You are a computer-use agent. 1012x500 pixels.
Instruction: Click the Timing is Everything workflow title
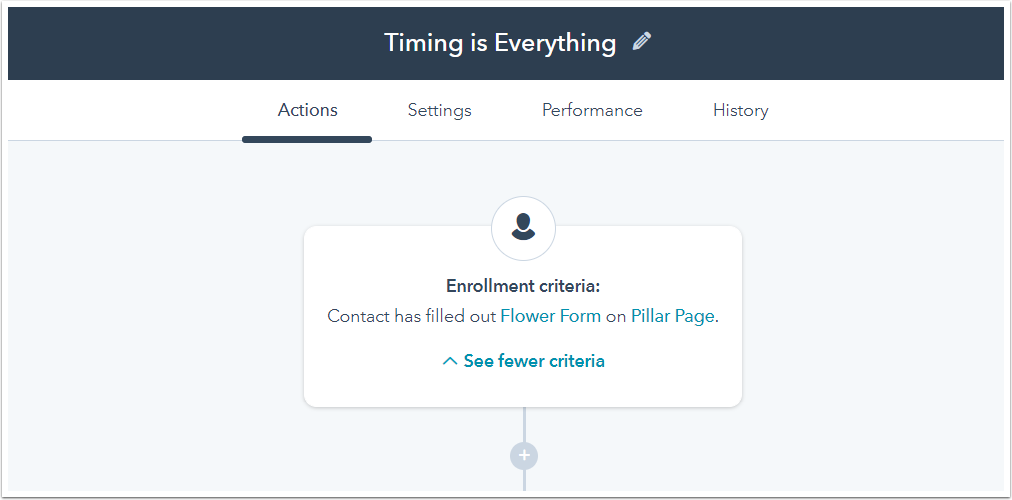coord(500,43)
